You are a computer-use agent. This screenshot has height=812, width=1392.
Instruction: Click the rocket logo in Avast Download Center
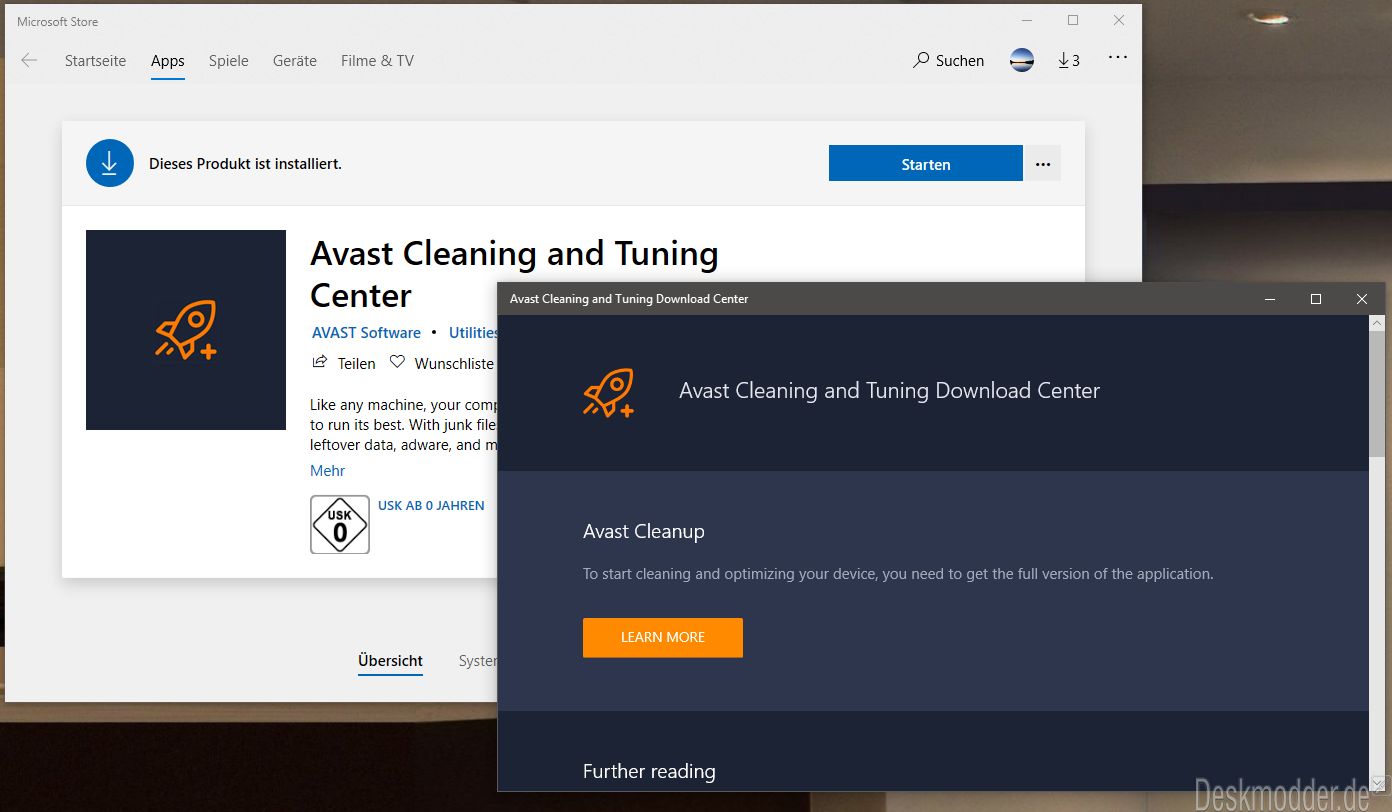pyautogui.click(x=609, y=393)
